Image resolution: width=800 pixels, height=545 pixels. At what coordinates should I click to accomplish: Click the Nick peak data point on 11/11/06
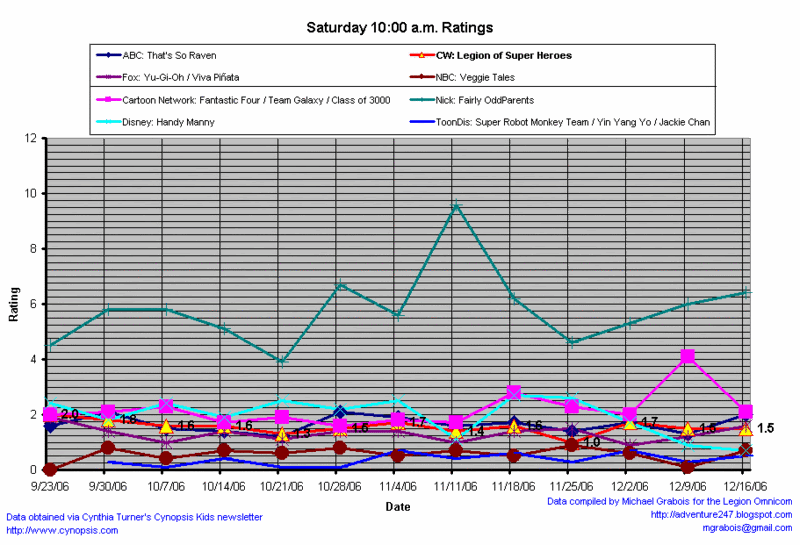click(456, 206)
